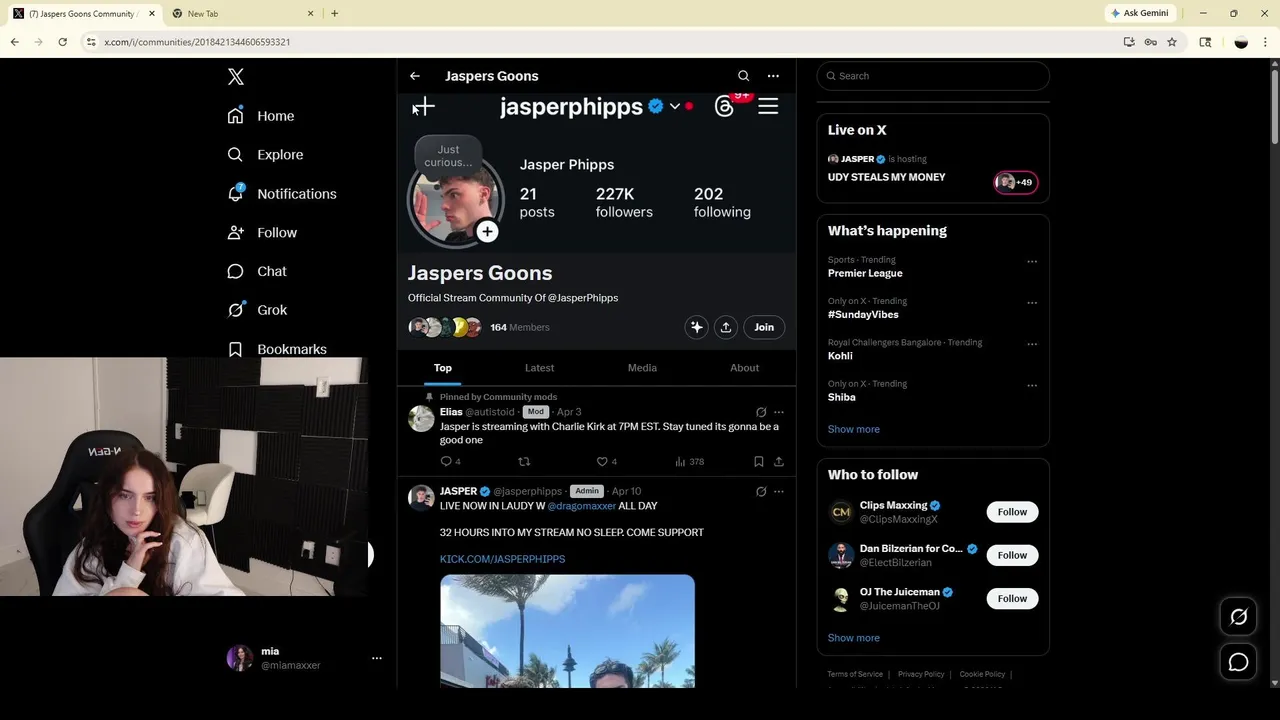
Task: Switch to the About tab
Action: 744,368
